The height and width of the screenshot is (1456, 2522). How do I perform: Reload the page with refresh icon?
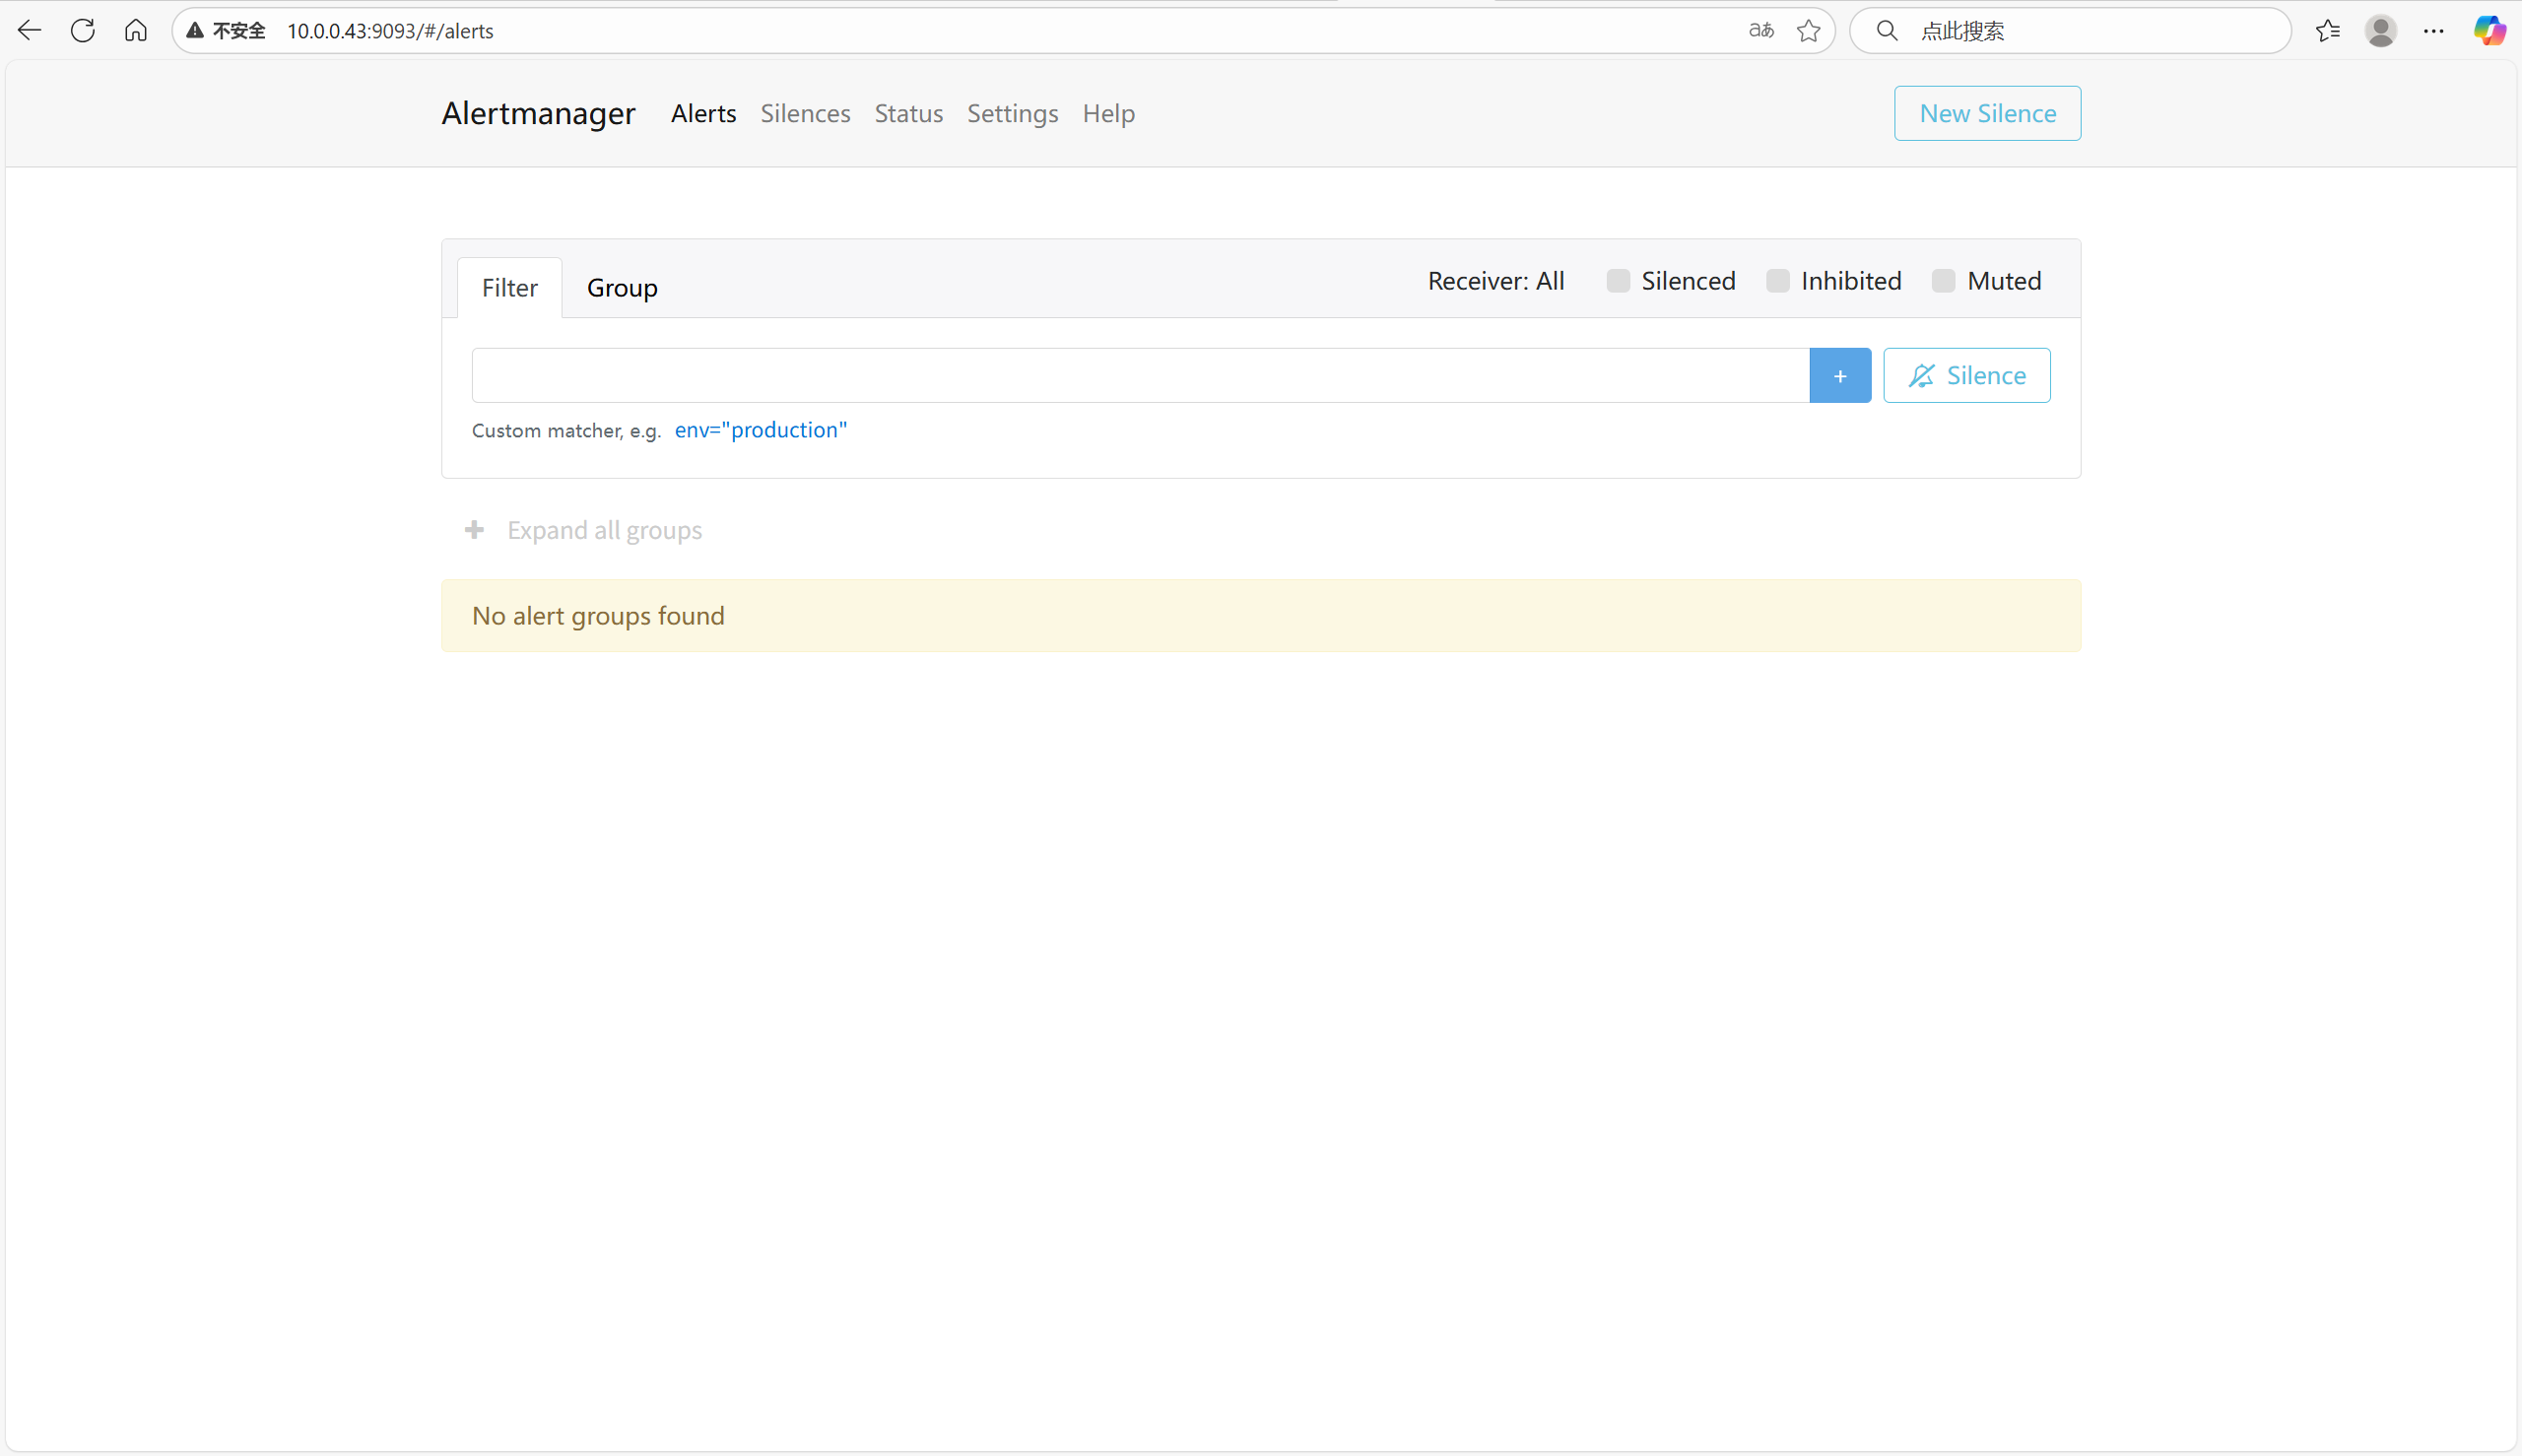click(x=83, y=31)
